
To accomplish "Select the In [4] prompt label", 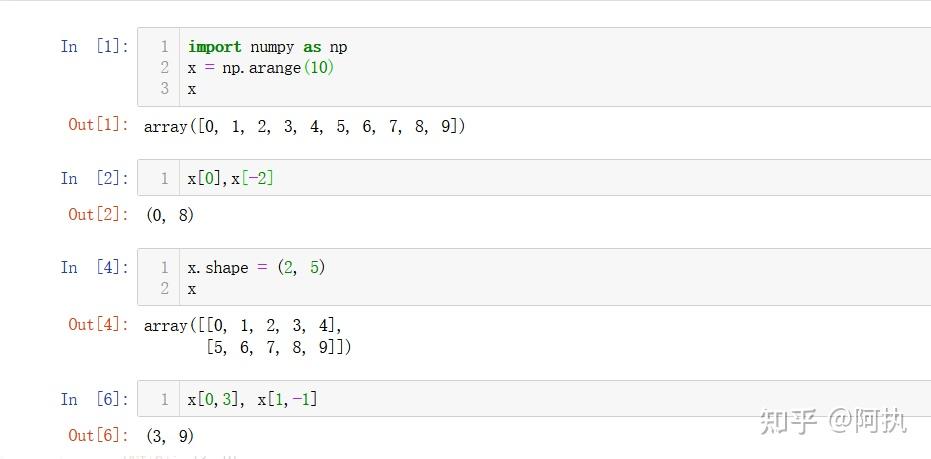I will tap(94, 268).
